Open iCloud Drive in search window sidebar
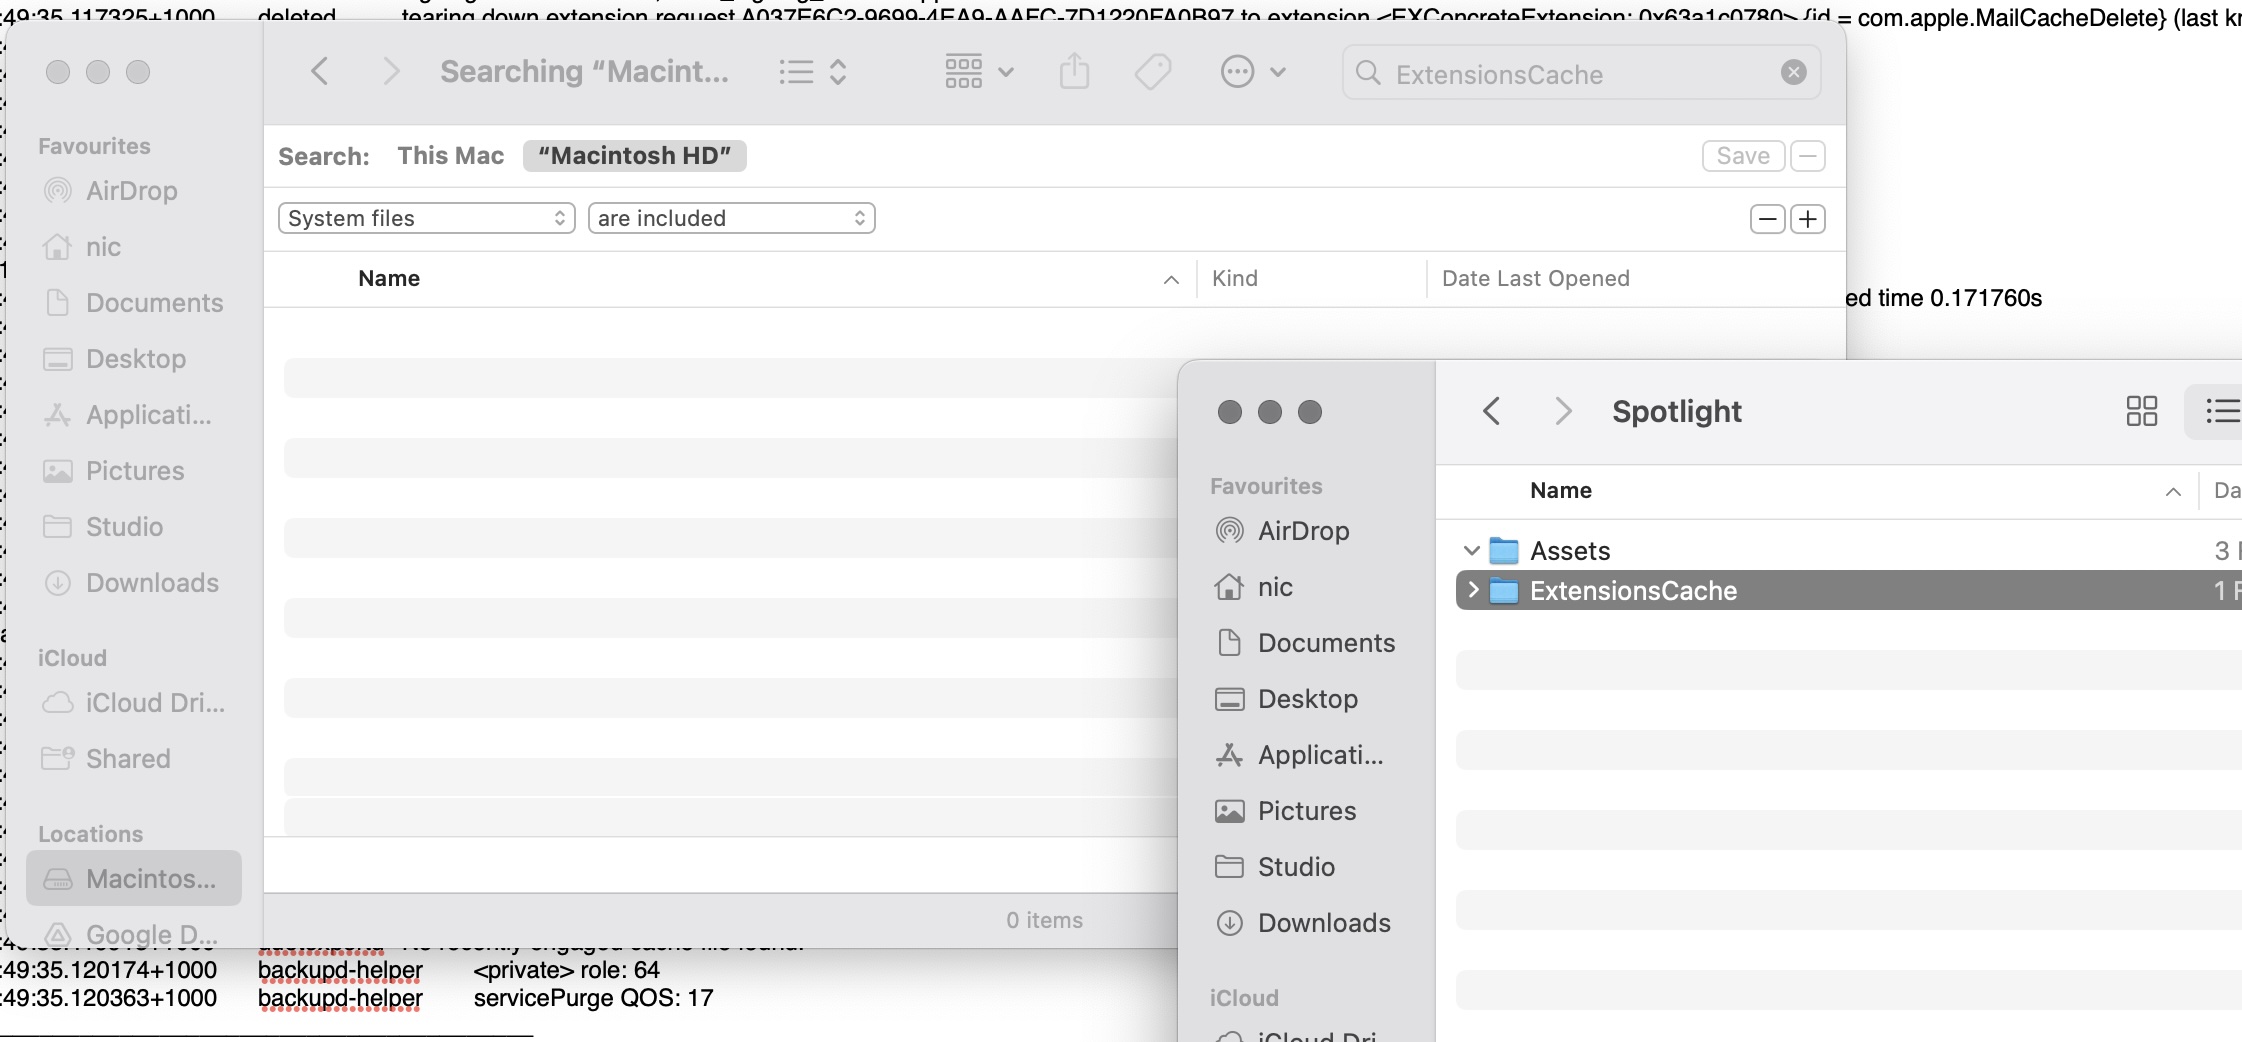The height and width of the screenshot is (1042, 2242). point(135,703)
